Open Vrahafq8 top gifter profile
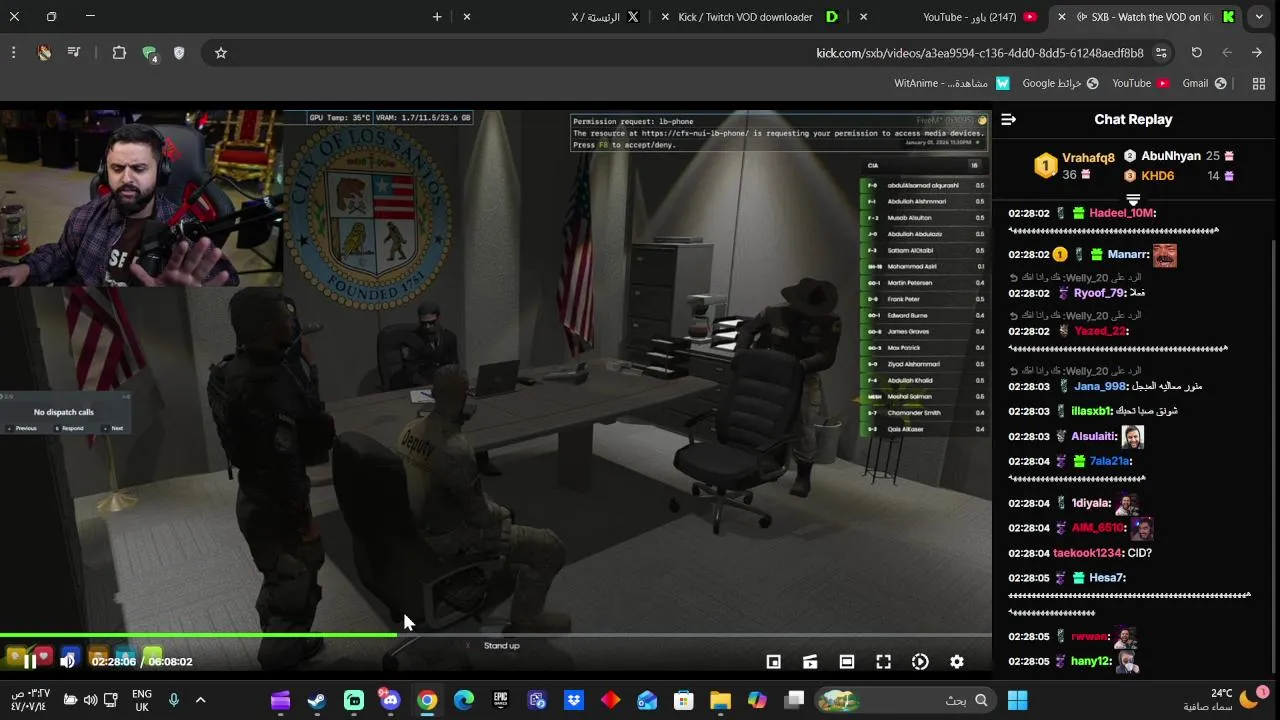1280x720 pixels. (1088, 158)
